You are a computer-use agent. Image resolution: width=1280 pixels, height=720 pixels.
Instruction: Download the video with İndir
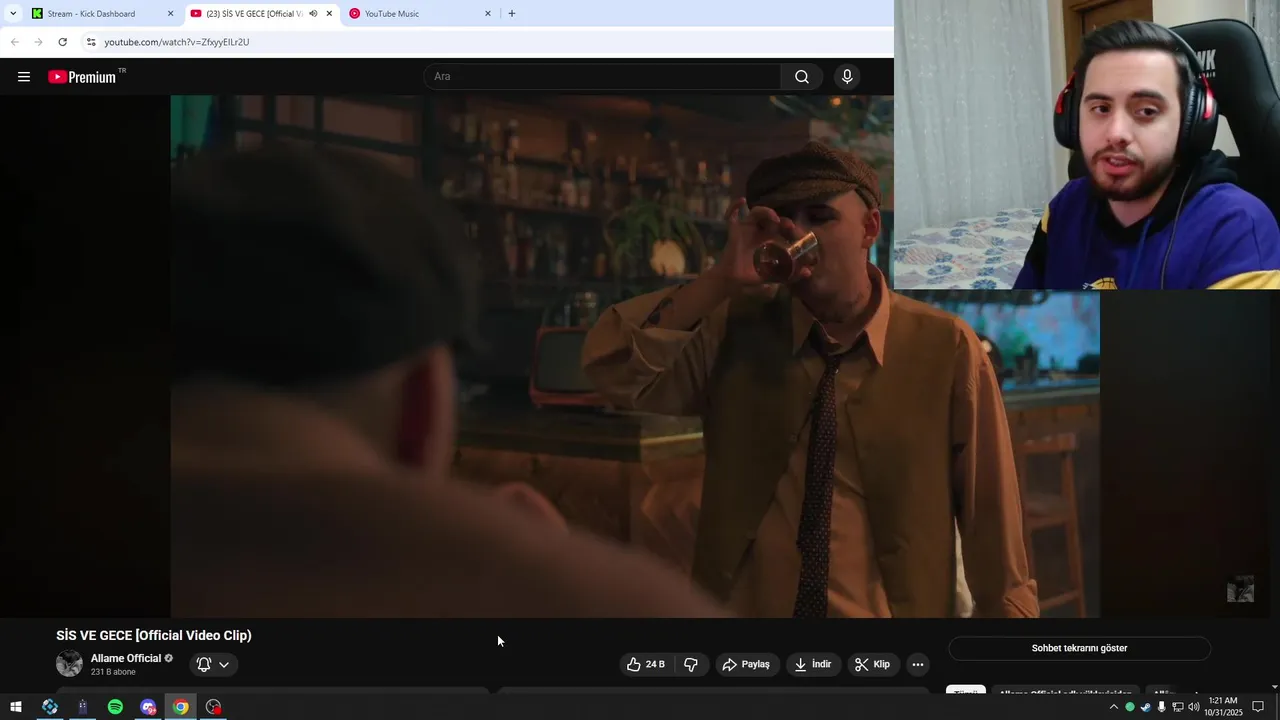pos(813,664)
